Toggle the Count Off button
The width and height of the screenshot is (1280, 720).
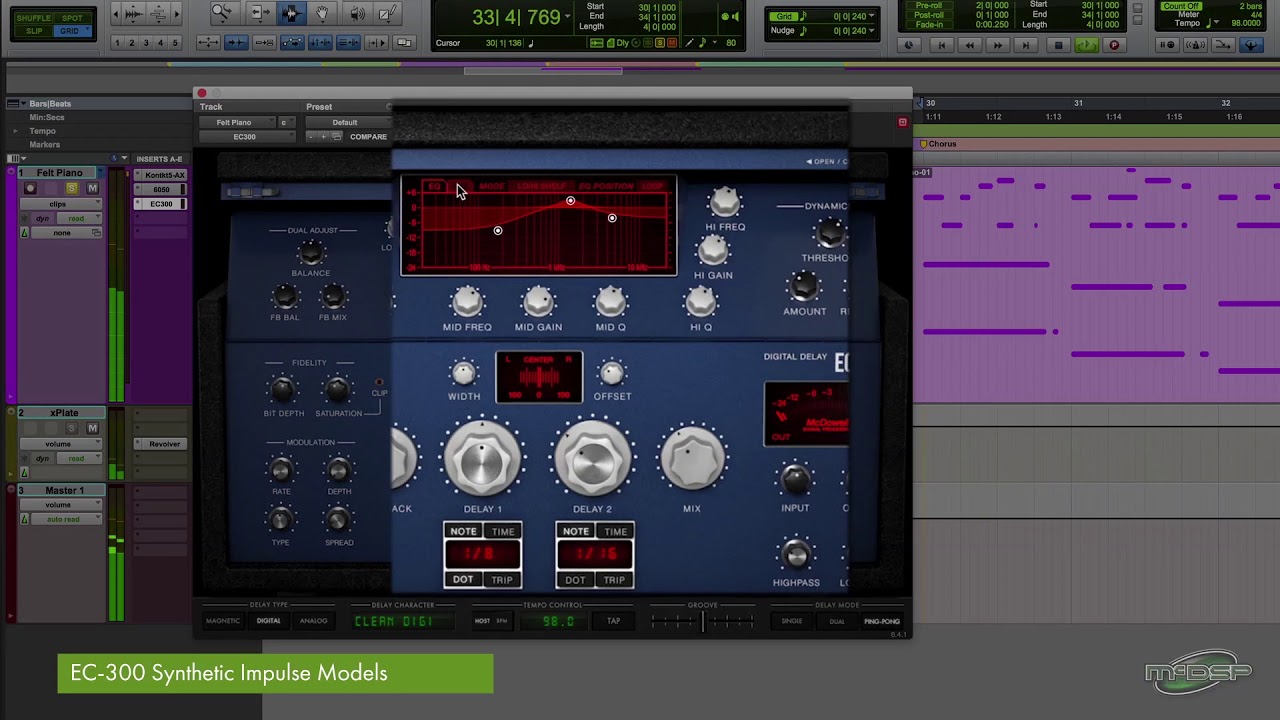pos(1181,6)
